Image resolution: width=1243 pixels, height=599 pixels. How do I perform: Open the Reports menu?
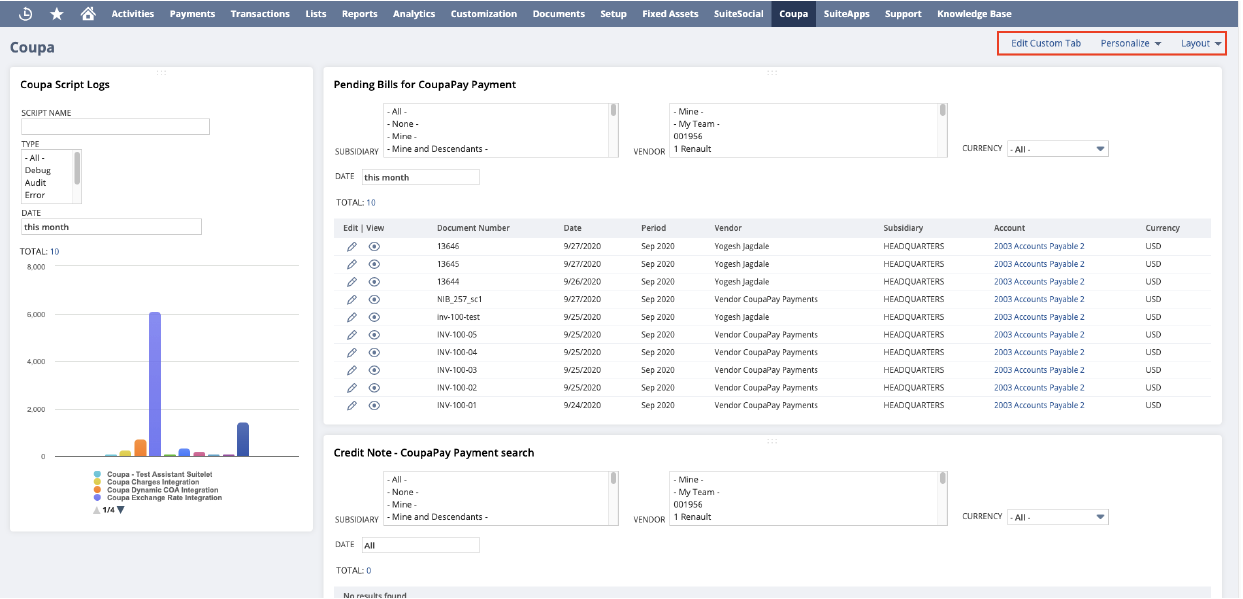(x=359, y=14)
